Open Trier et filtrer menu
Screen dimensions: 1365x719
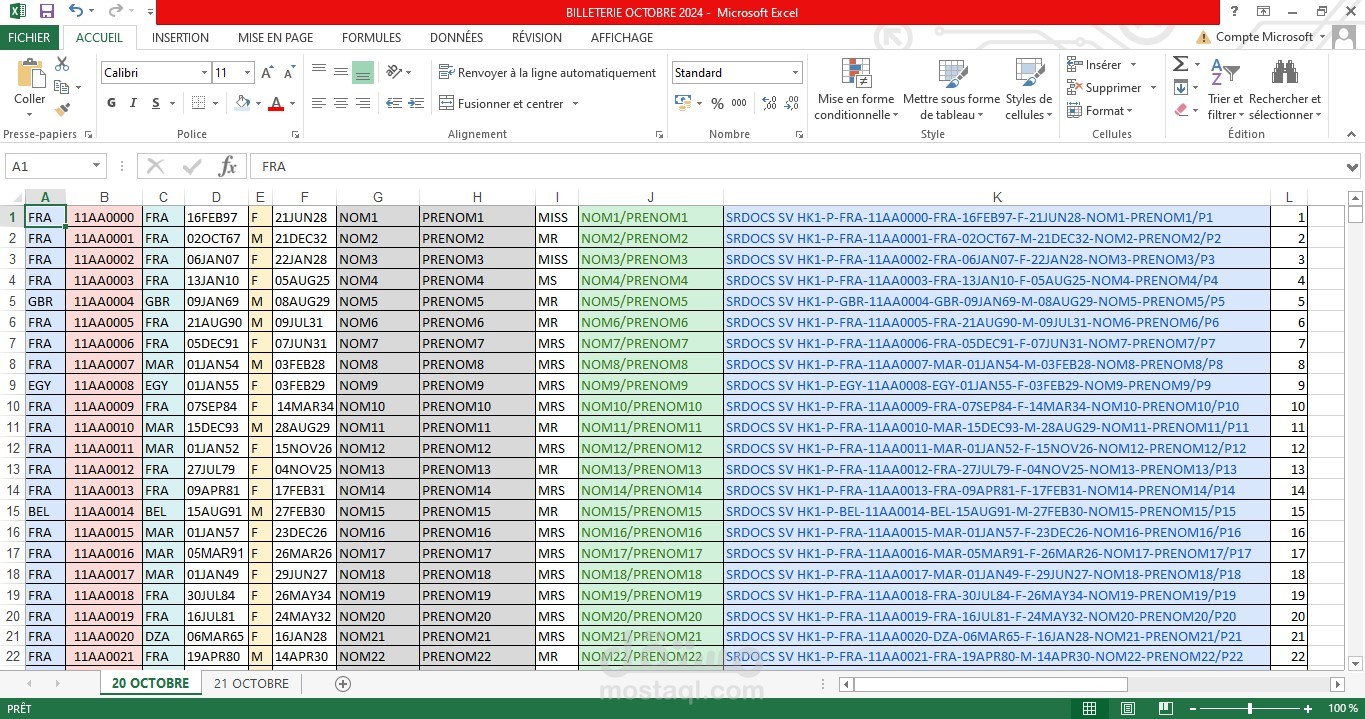point(1225,89)
